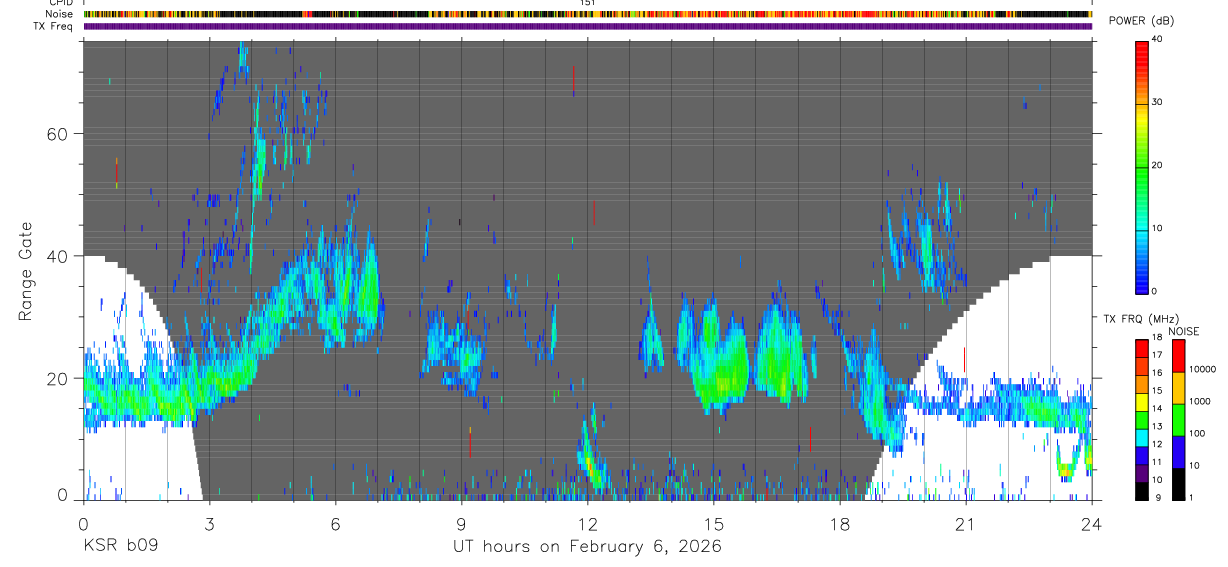Click the orange NOISE swatch between 1000 and 10000
1228x567 pixels.
(1179, 387)
